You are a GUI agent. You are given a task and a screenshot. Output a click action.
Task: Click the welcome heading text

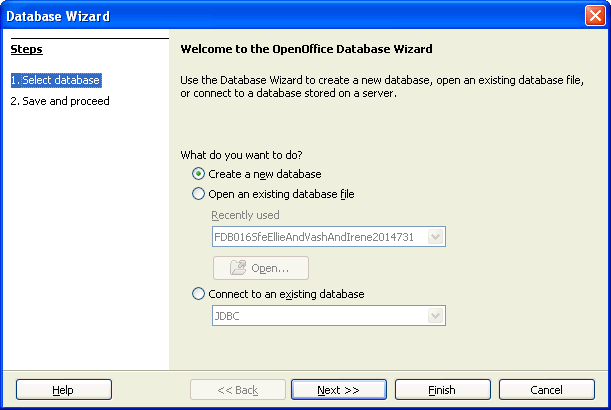click(306, 49)
